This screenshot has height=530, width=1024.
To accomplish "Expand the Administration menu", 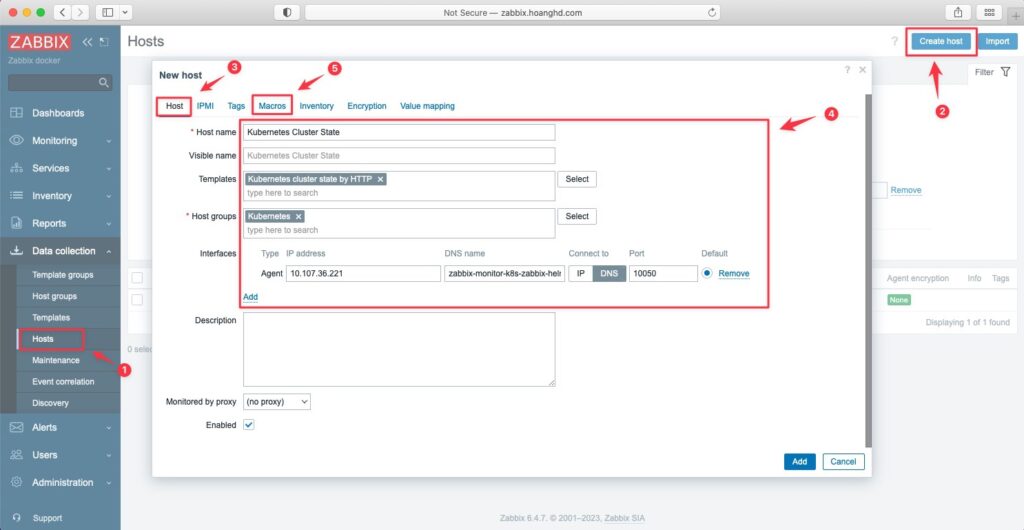I will [108, 483].
